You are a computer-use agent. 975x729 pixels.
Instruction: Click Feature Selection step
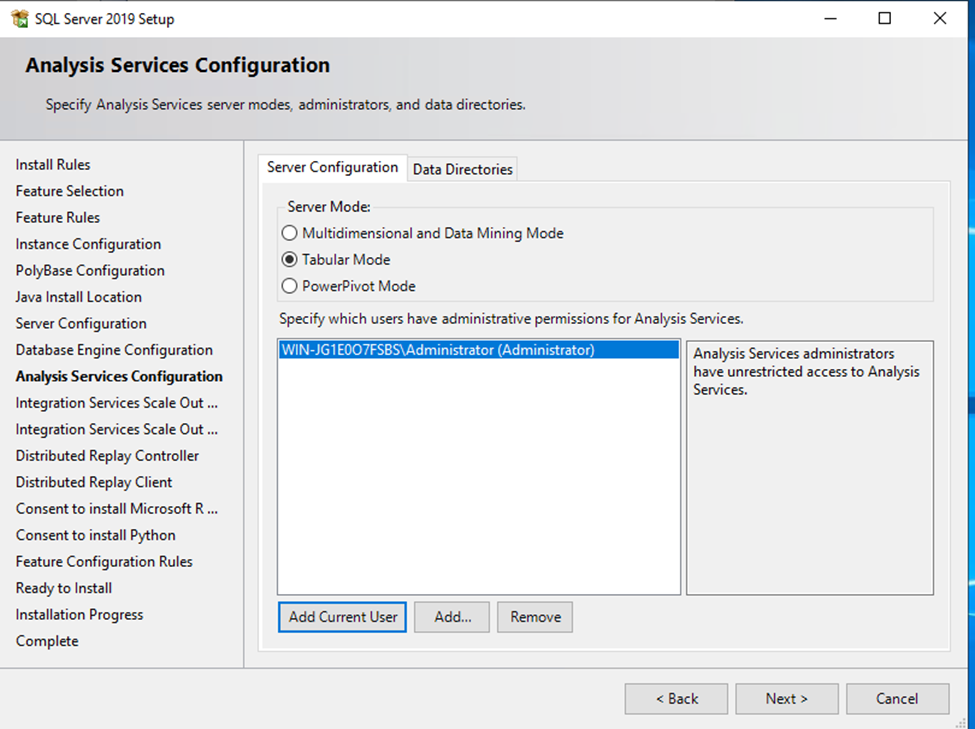(x=70, y=191)
